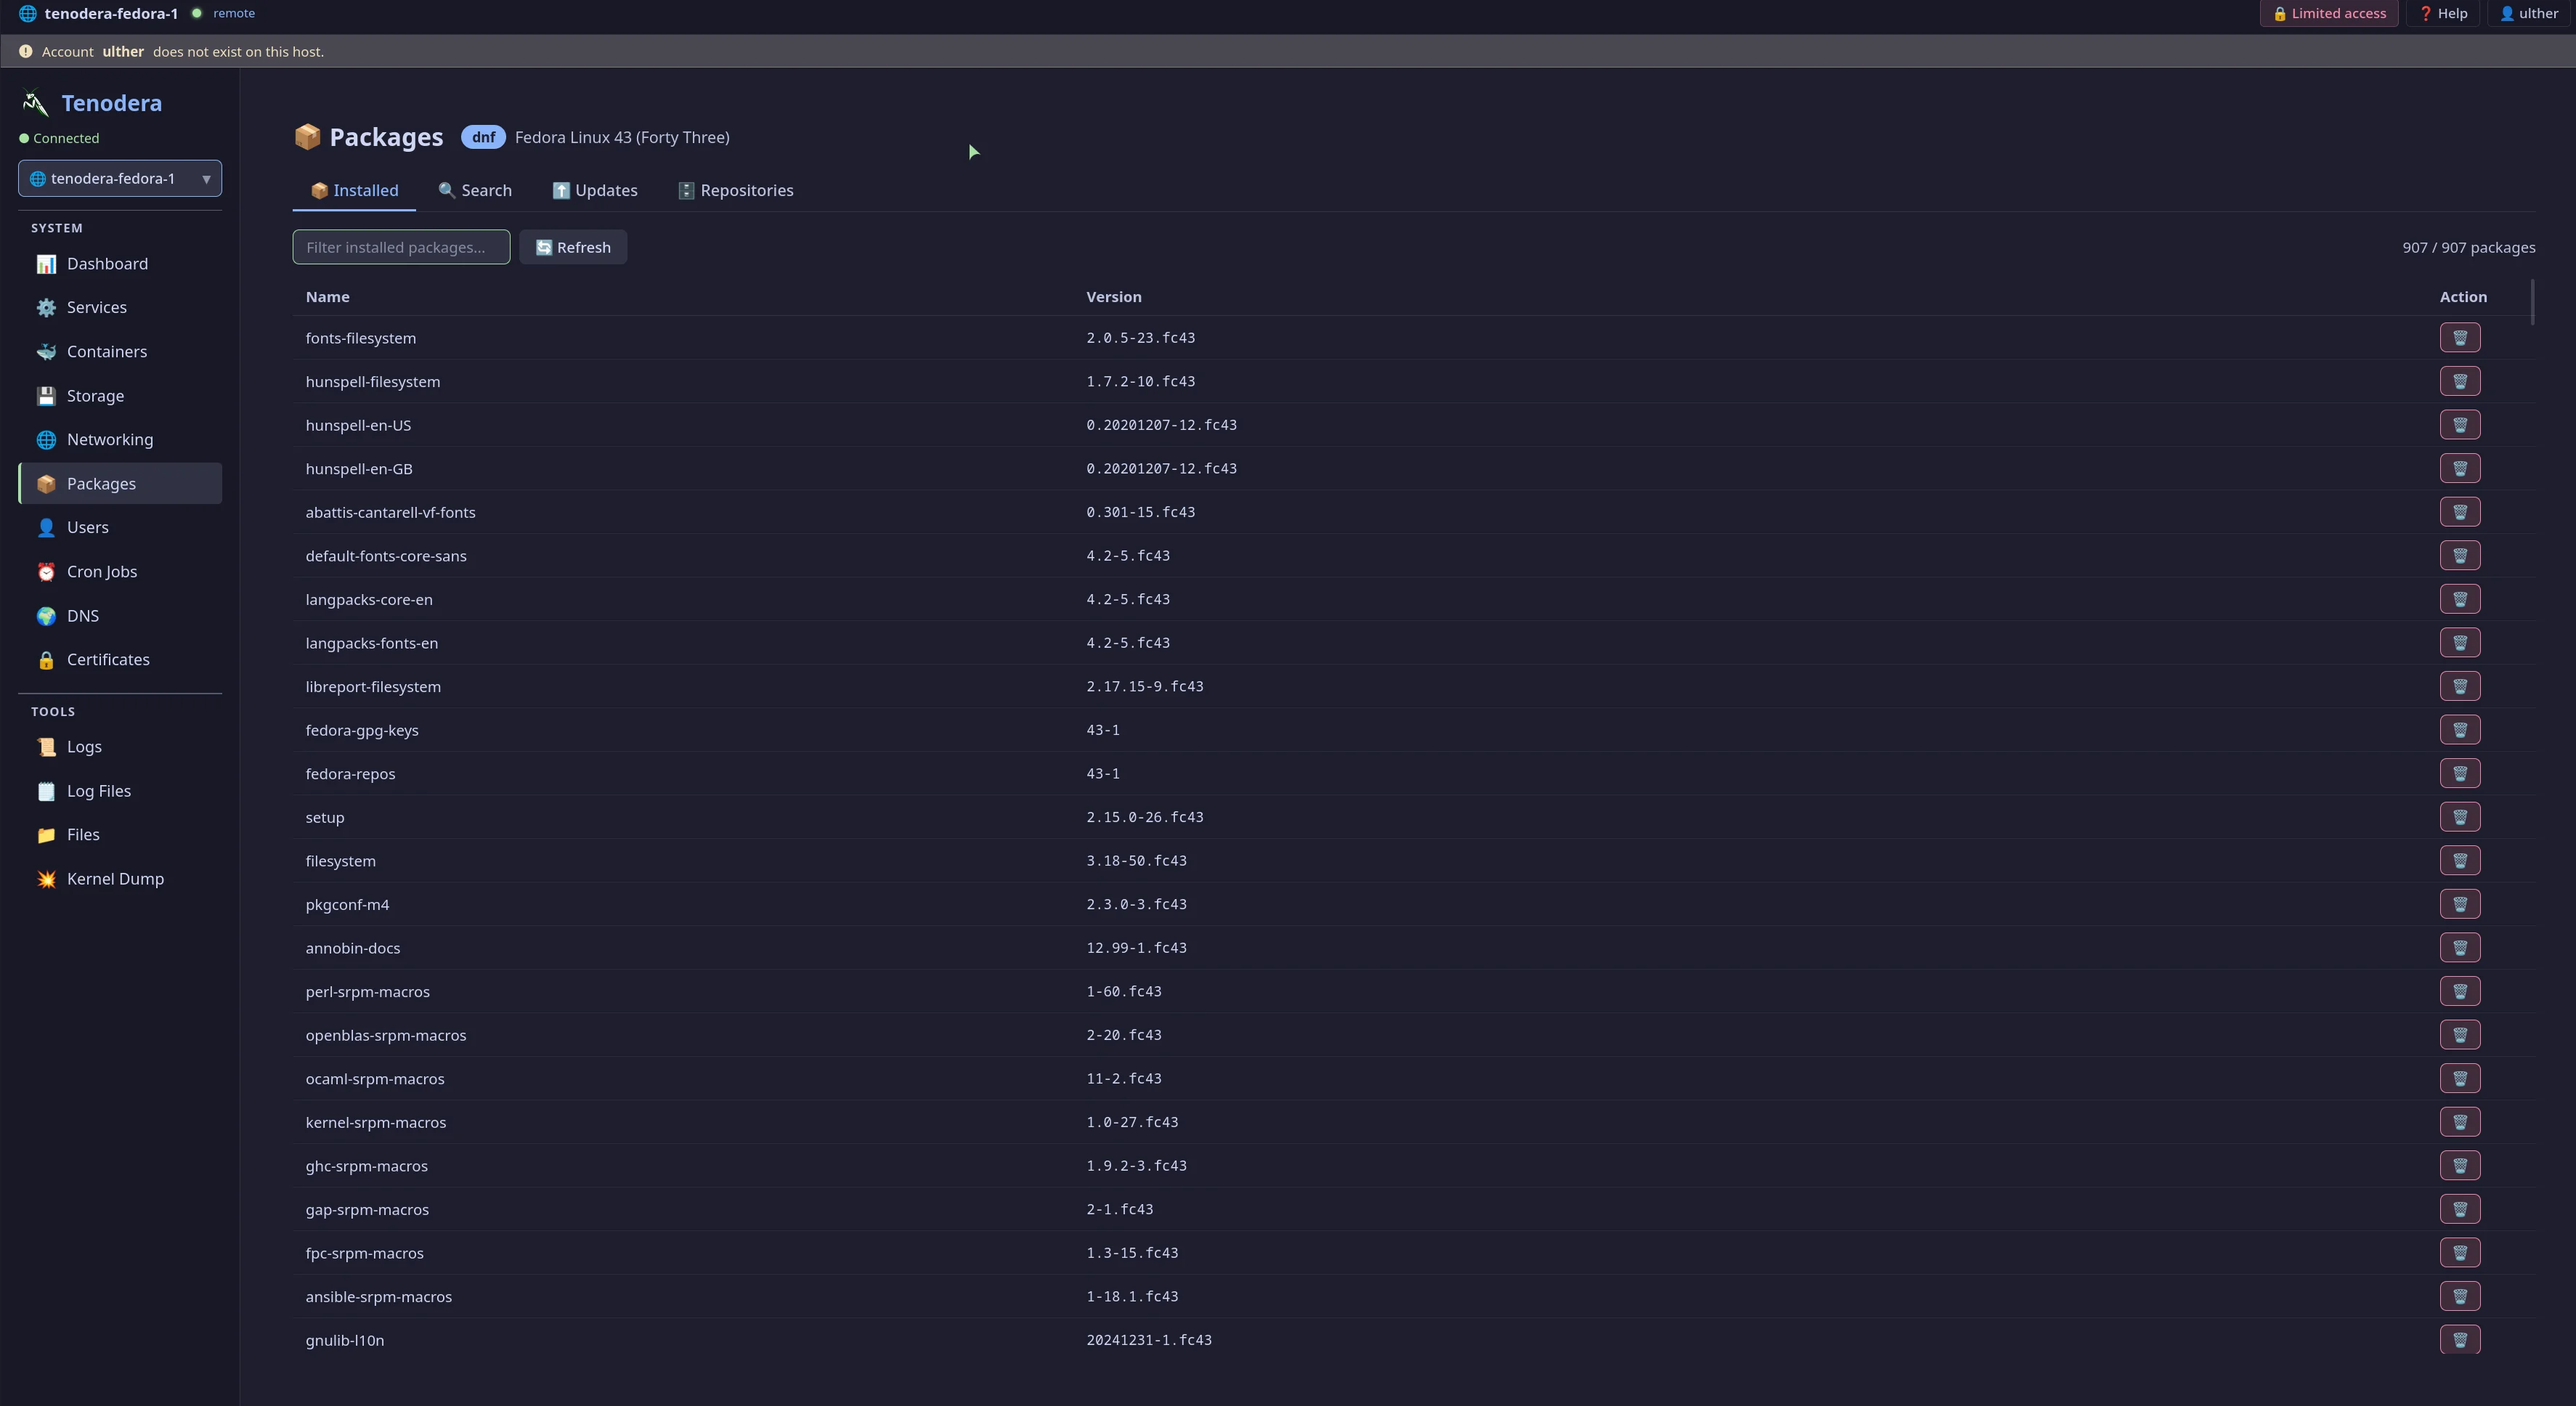Viewport: 2576px width, 1406px height.
Task: Uninstall gnulib-l10n using its trash icon
Action: click(2459, 1340)
